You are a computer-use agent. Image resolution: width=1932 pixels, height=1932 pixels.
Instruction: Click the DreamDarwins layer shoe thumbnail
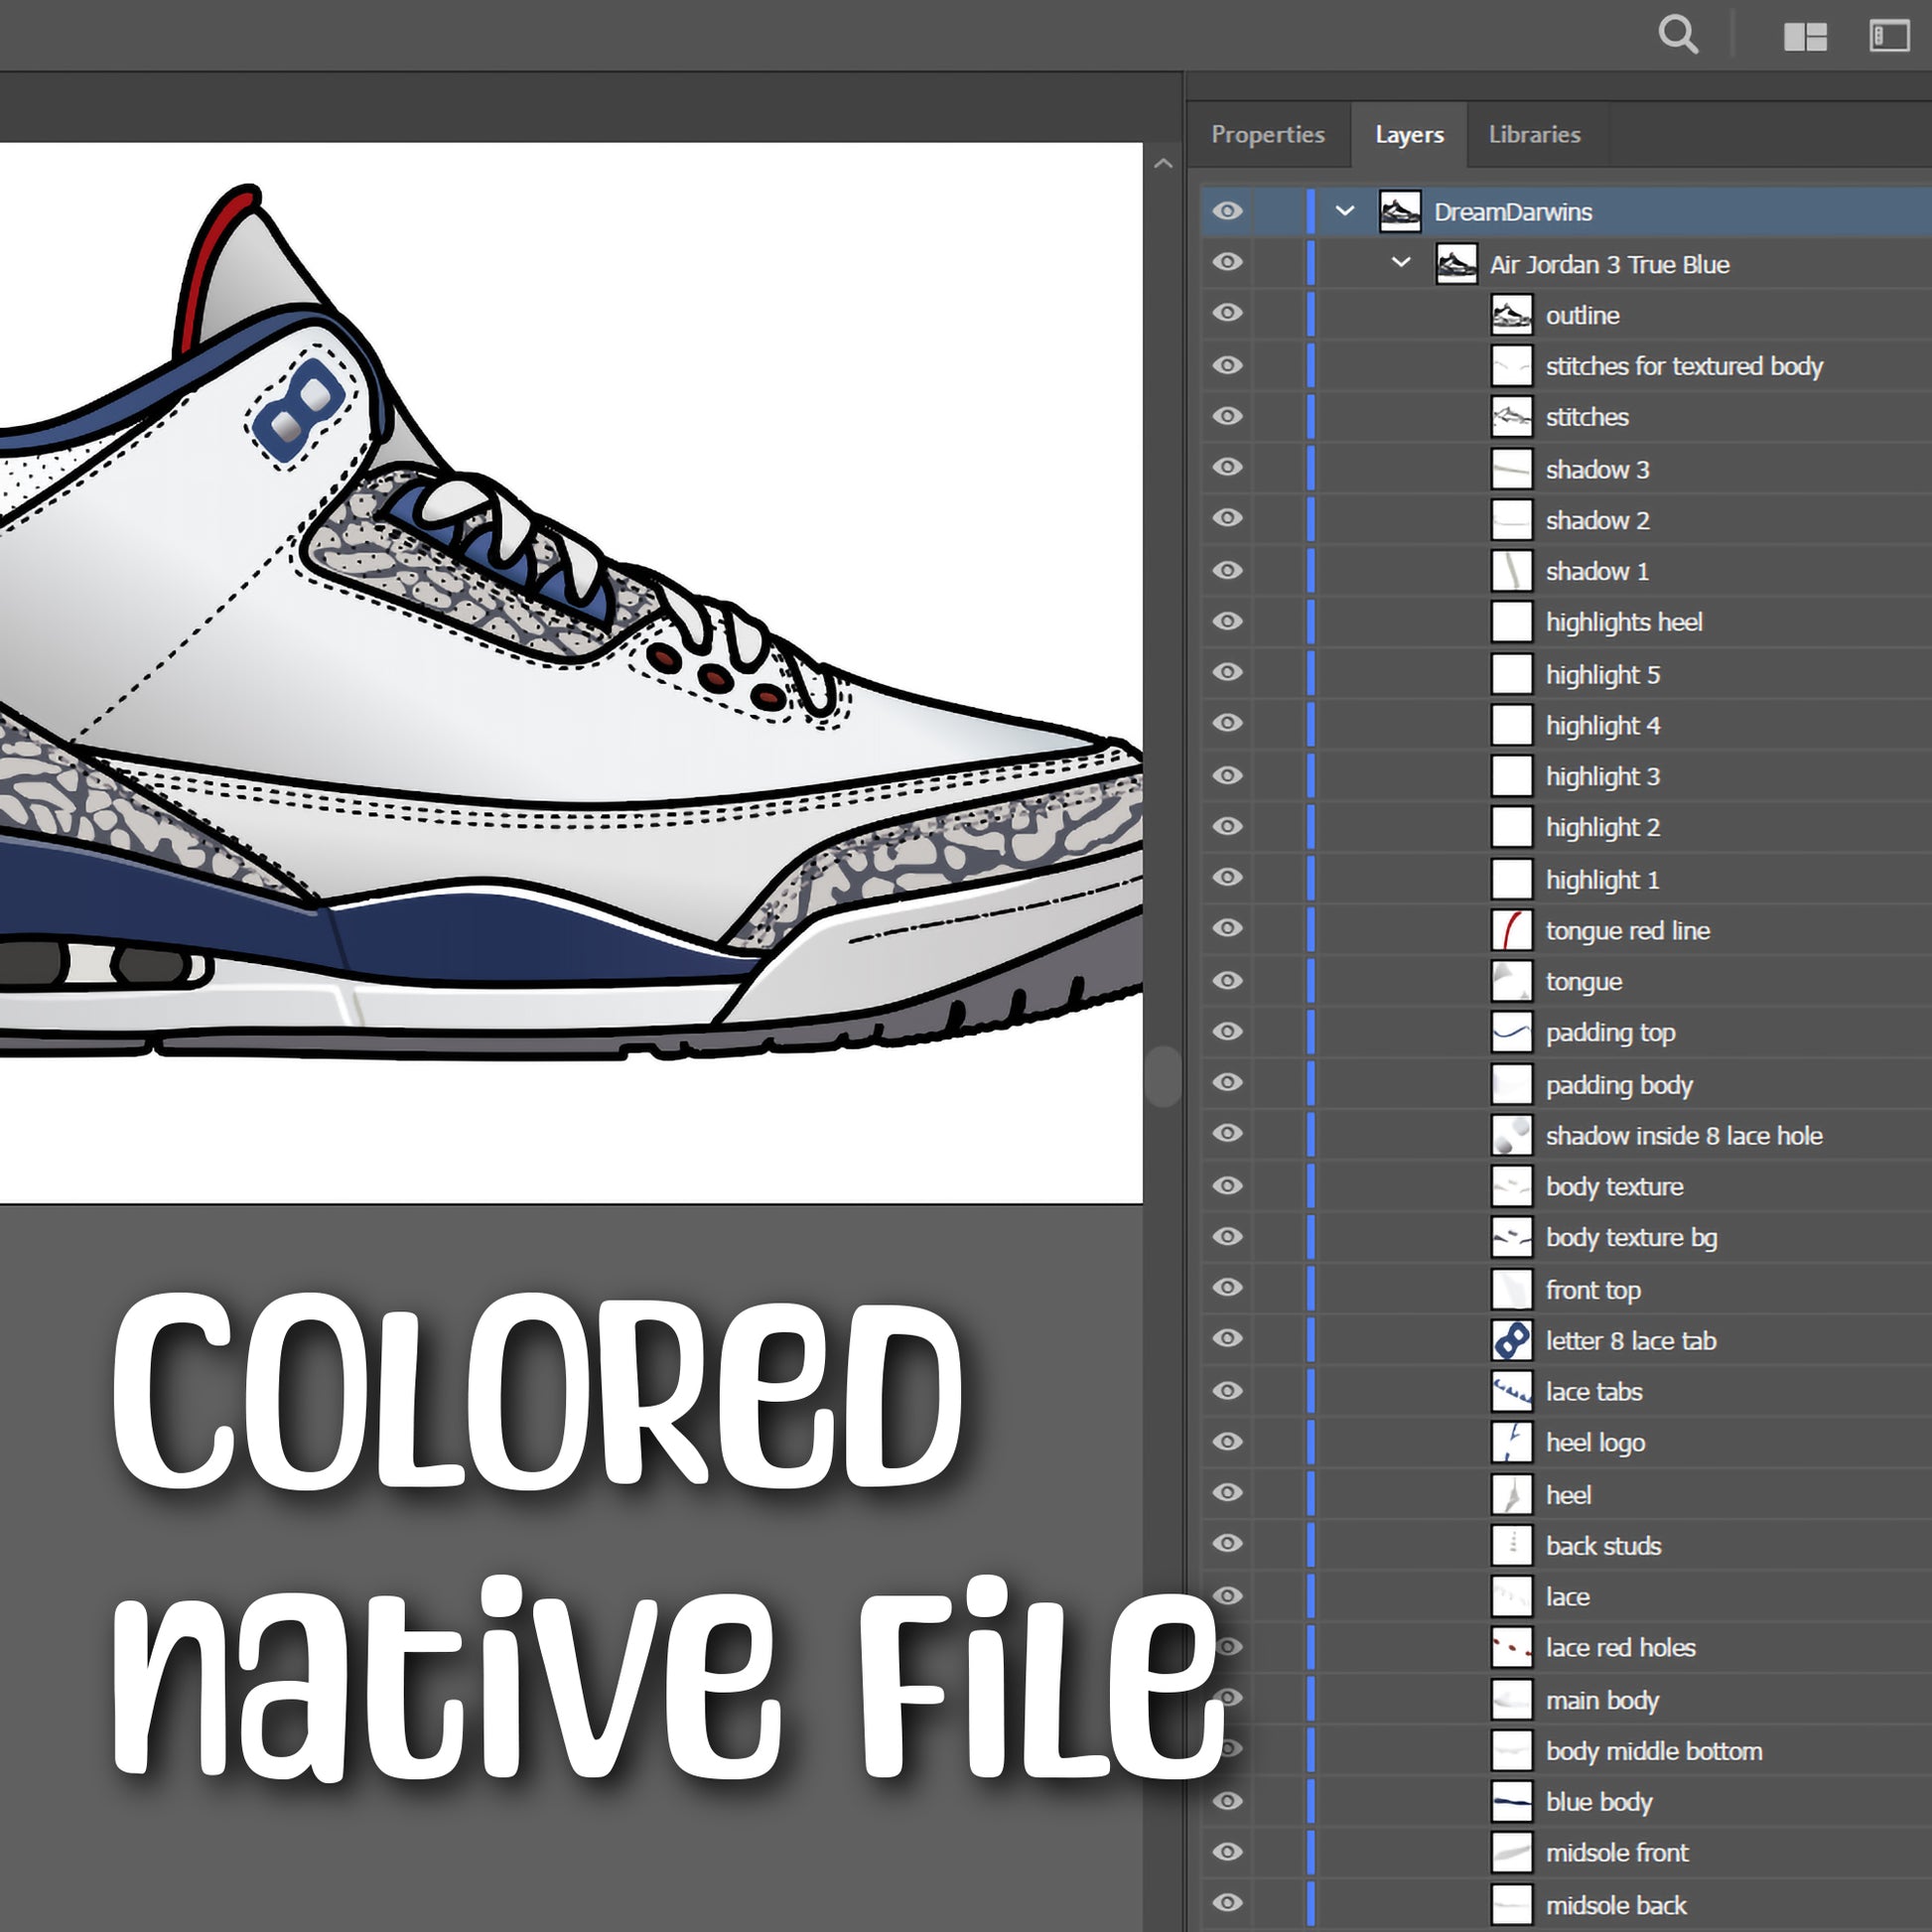(1398, 211)
